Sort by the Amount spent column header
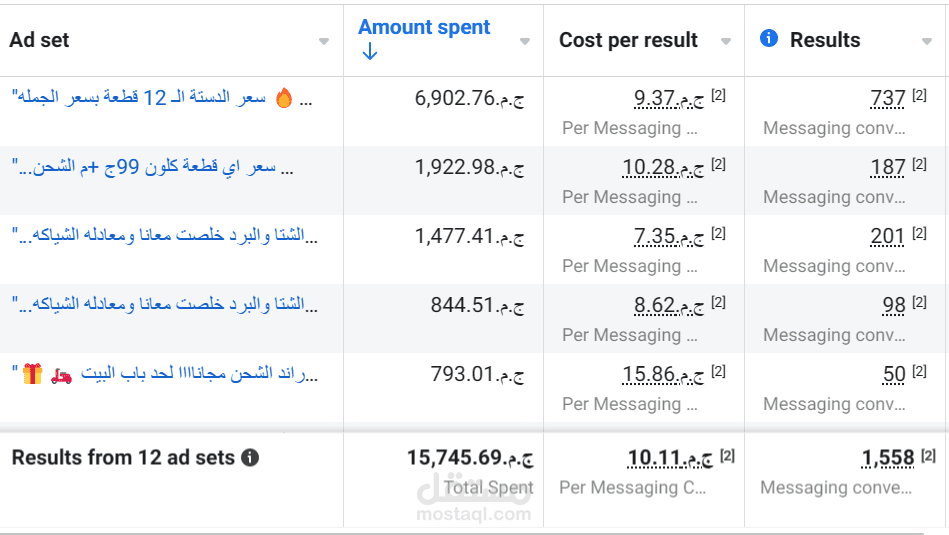This screenshot has width=949, height=535. coord(424,28)
